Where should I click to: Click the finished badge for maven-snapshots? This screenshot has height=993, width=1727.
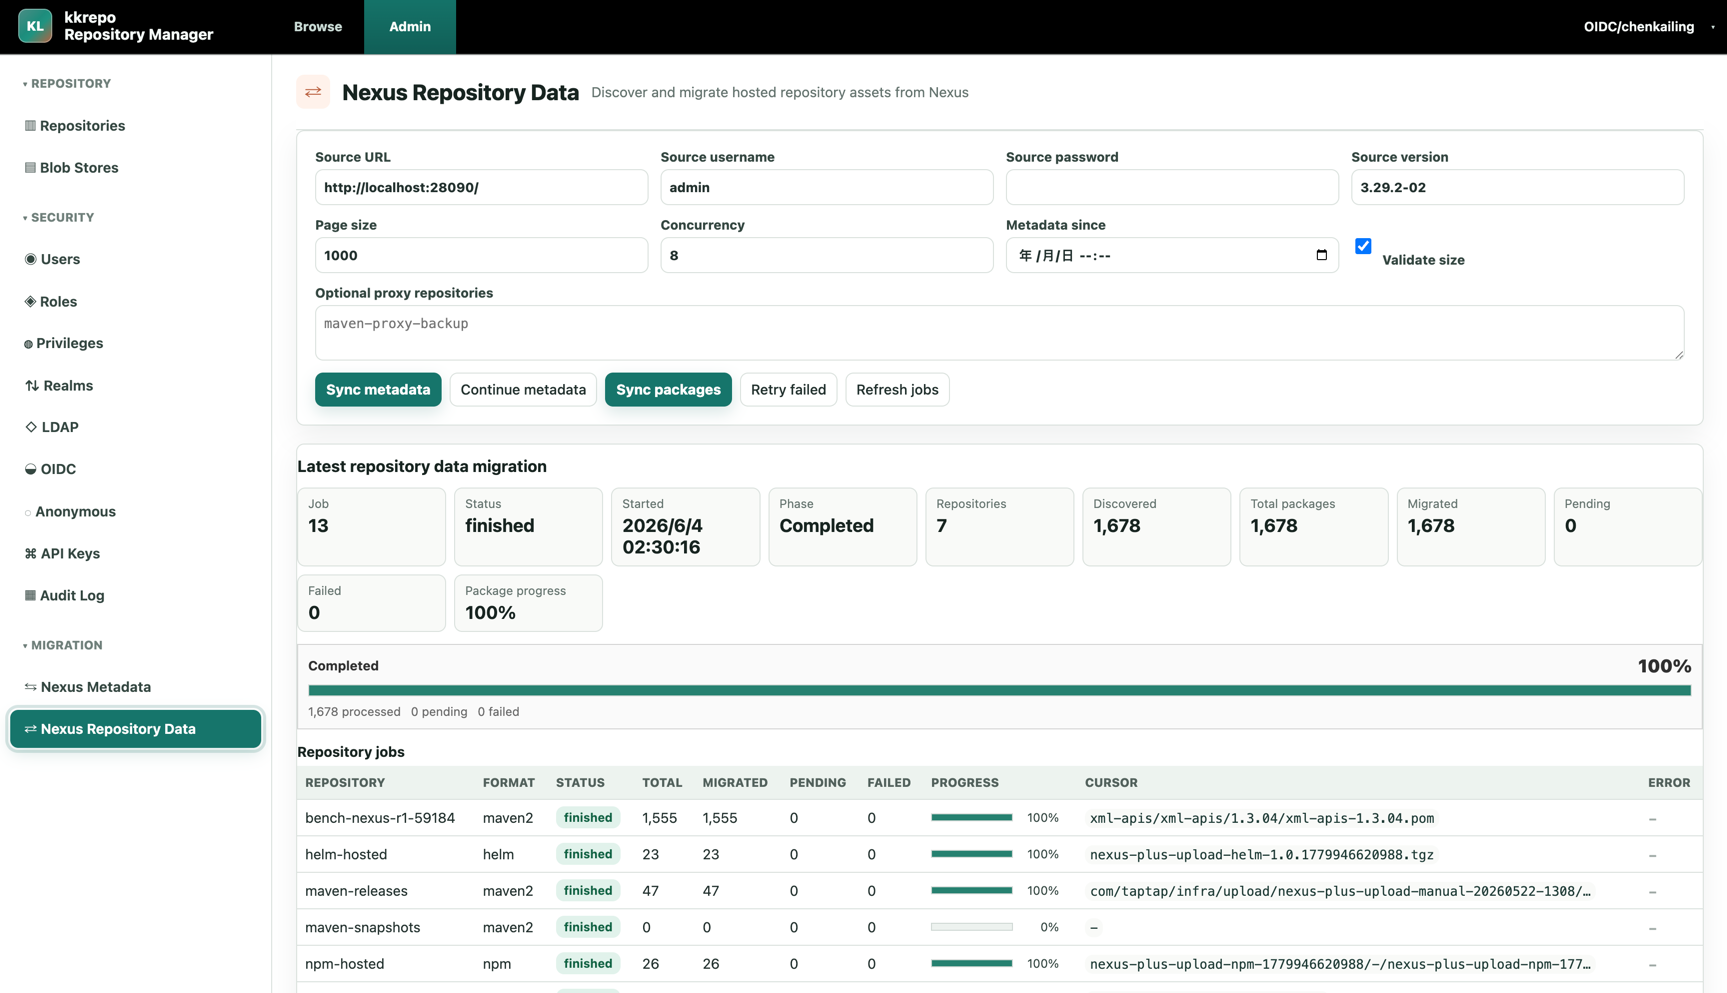588,927
